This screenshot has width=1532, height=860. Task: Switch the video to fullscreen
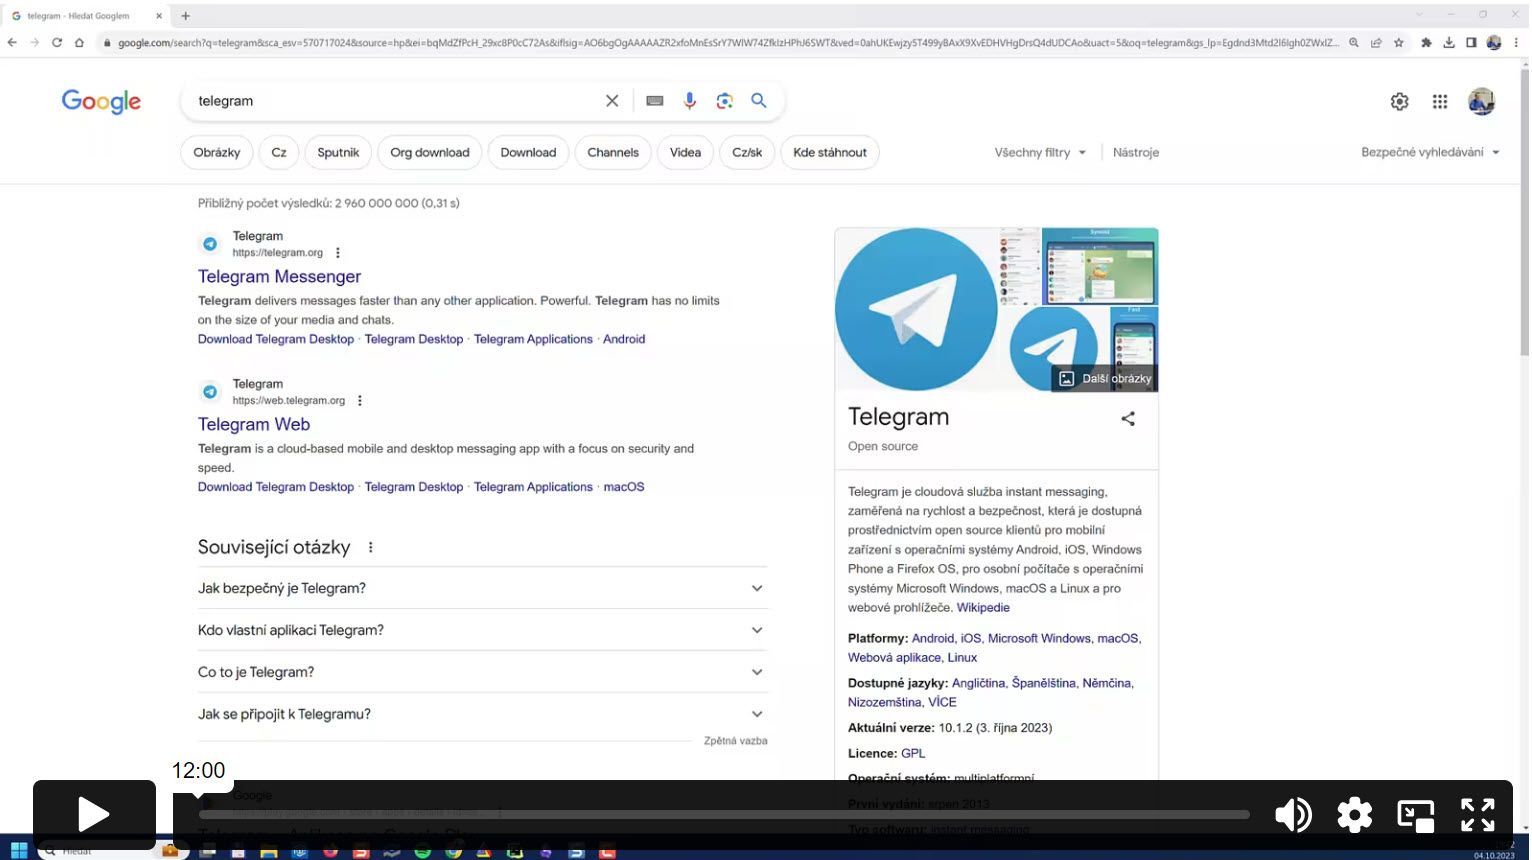point(1477,815)
